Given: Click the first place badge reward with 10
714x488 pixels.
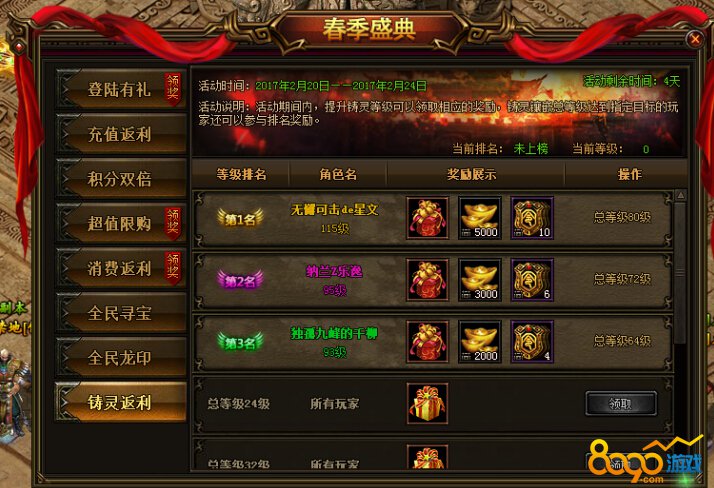Looking at the screenshot, I should [532, 218].
